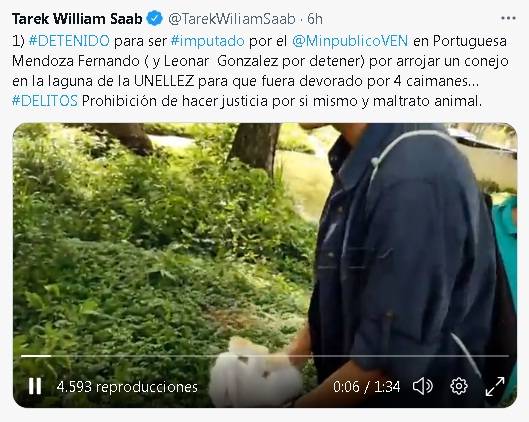
Task: Visit the @MinpublicoVEN mention
Action: 350,41
